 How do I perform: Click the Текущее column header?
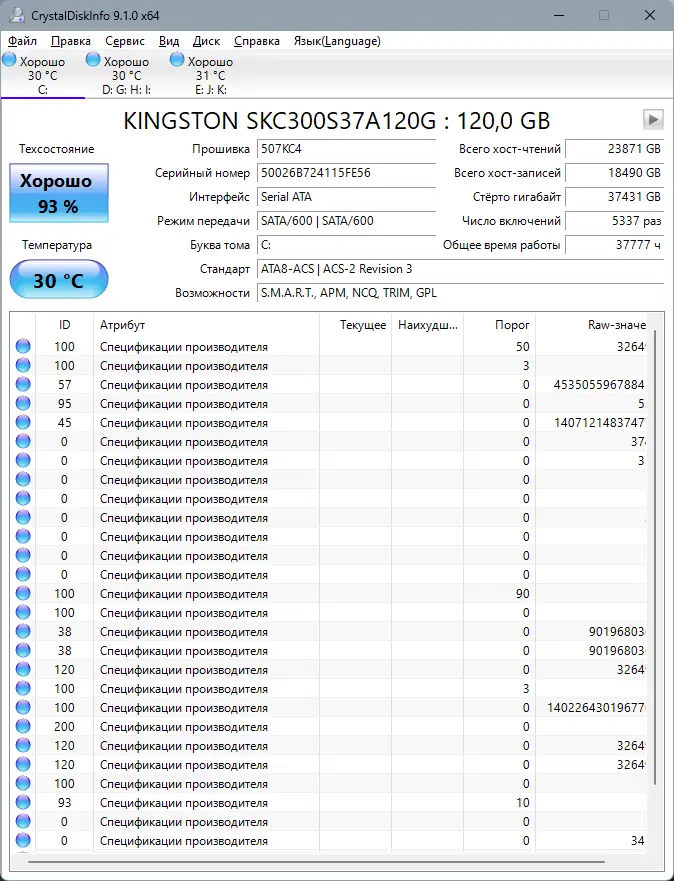355,325
